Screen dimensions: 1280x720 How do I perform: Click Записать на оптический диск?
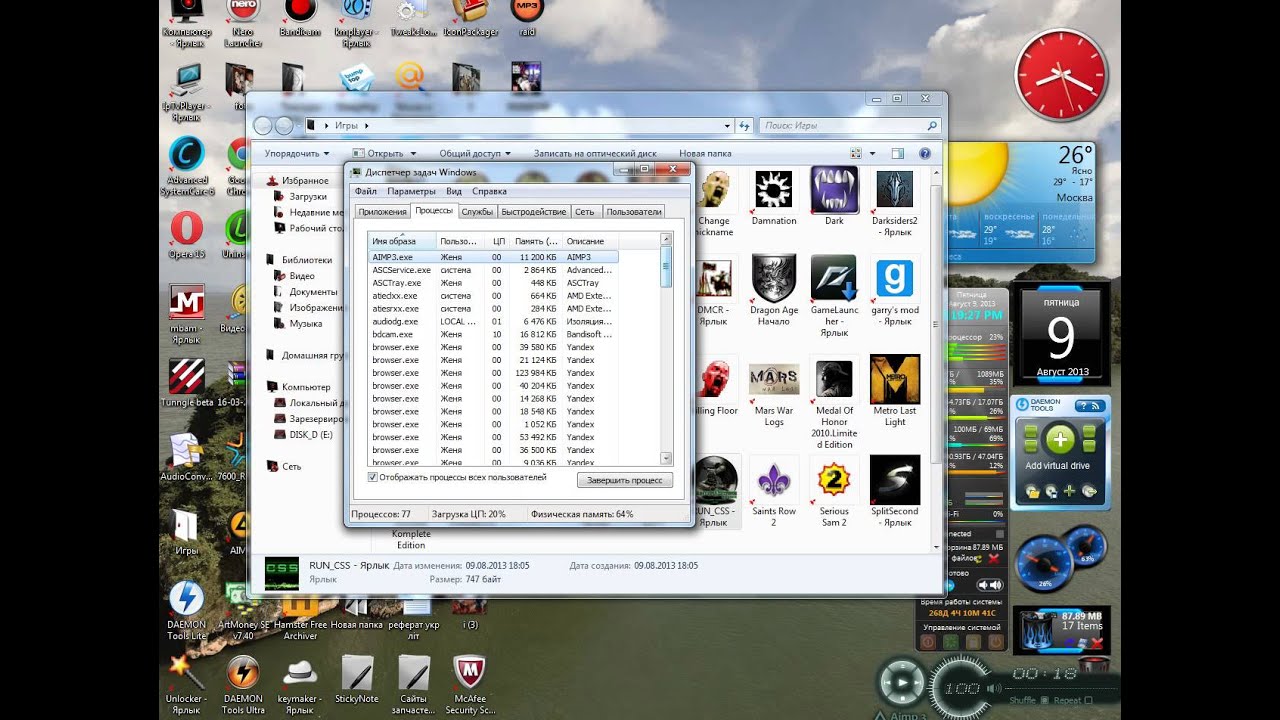[595, 154]
